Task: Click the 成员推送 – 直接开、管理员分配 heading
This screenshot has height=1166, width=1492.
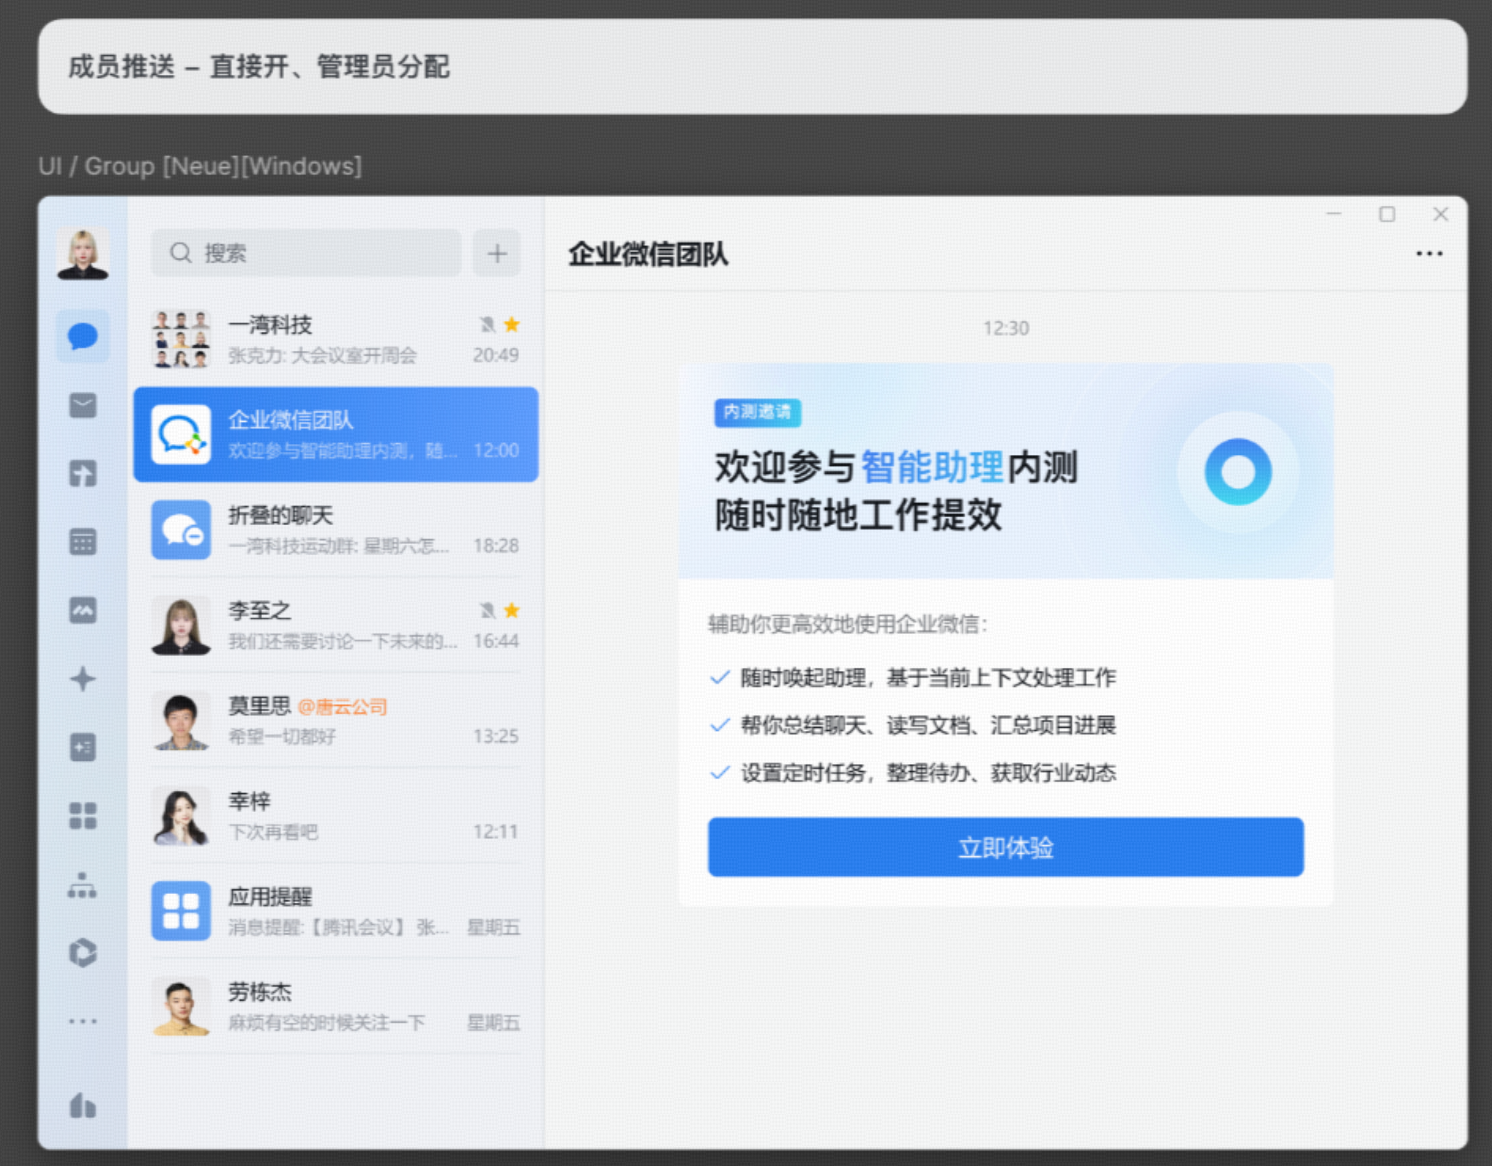Action: (259, 67)
